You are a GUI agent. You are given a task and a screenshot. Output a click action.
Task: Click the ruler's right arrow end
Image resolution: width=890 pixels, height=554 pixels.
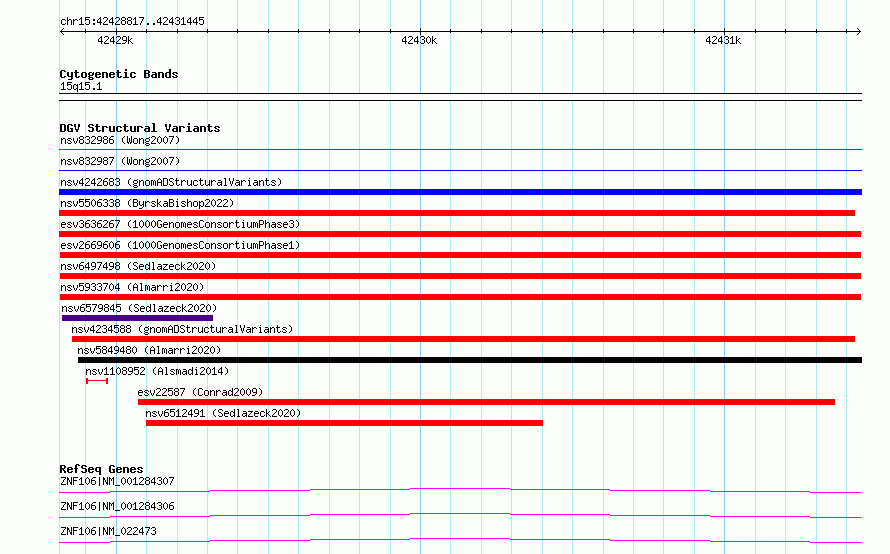point(859,32)
